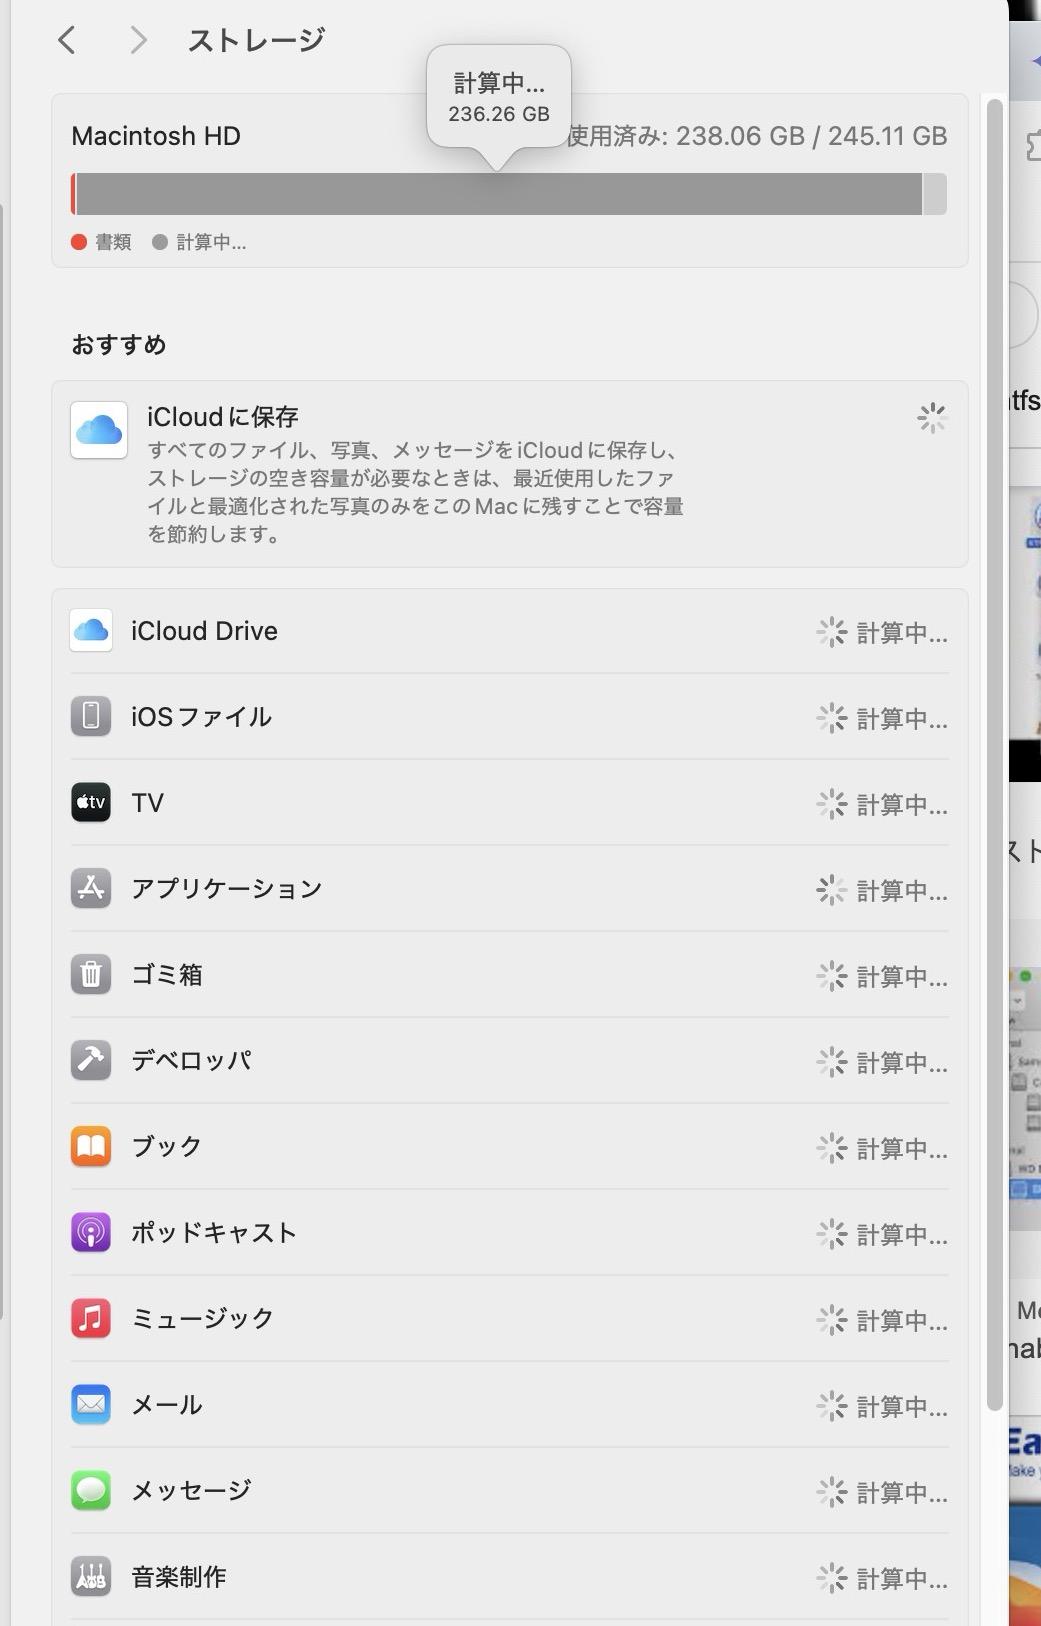Click the メッセージ green bubble icon
This screenshot has width=1041, height=1626.
click(91, 1490)
